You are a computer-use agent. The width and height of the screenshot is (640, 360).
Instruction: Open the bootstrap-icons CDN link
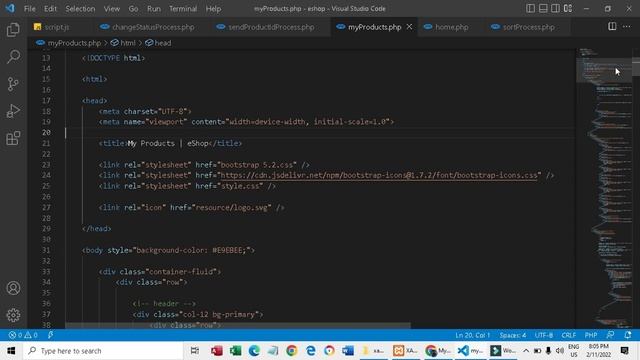[x=379, y=176]
